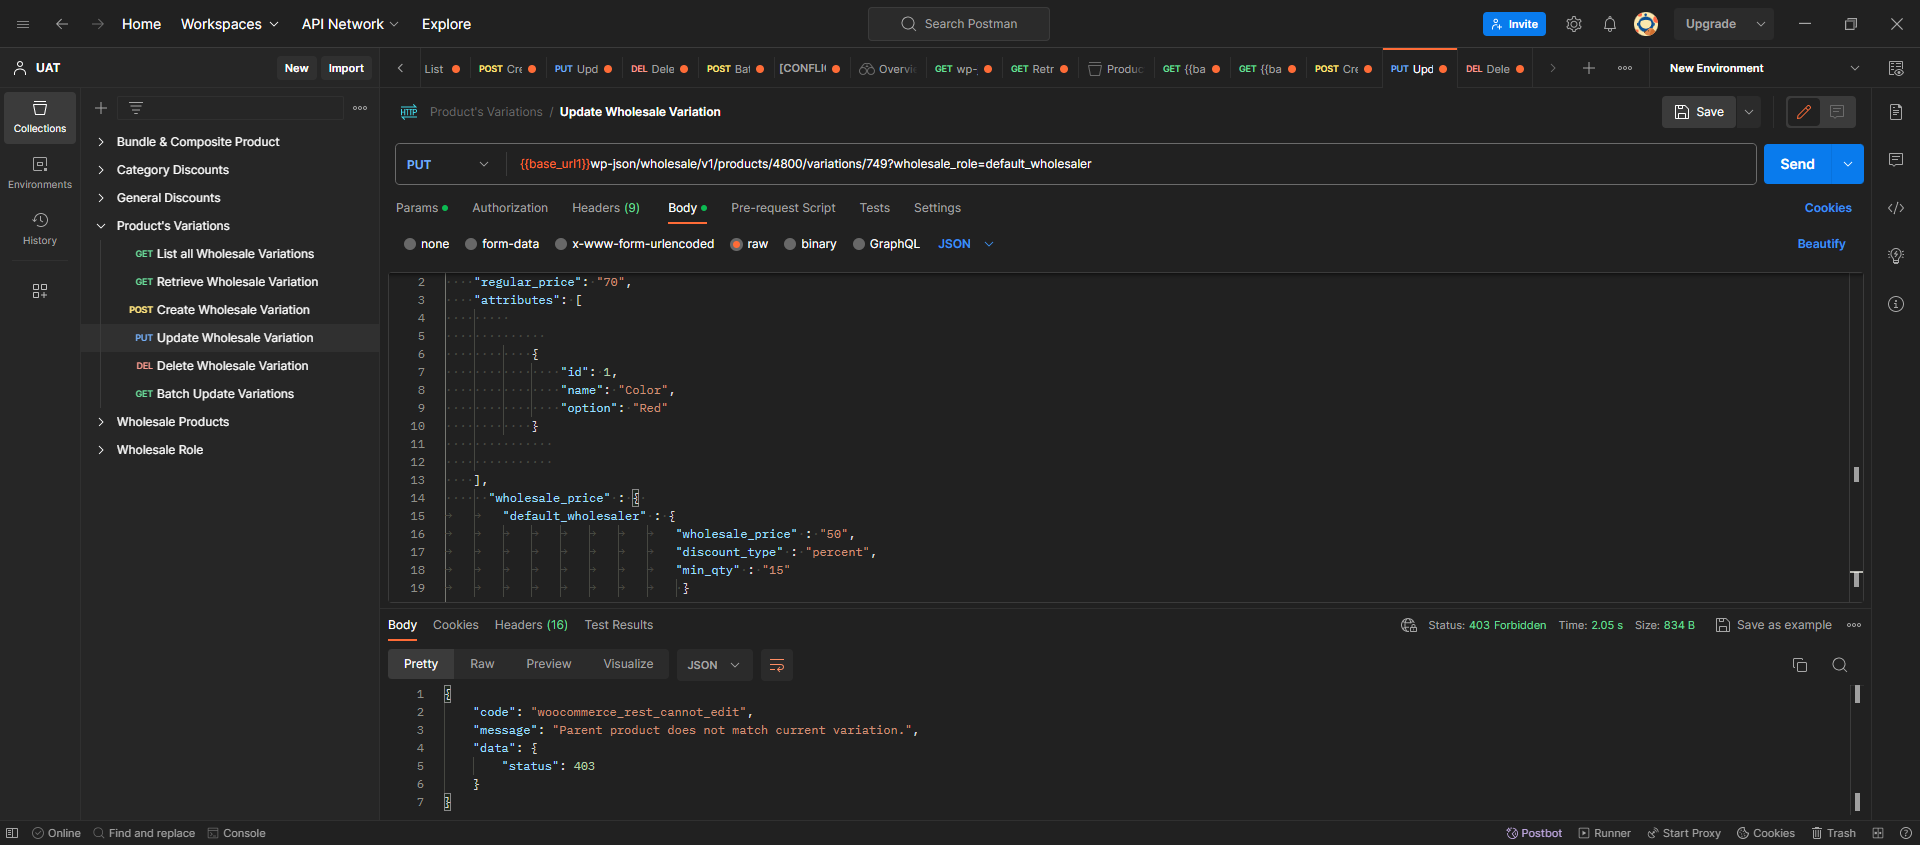
Task: Open the configure workspace sidebar icon
Action: click(40, 291)
